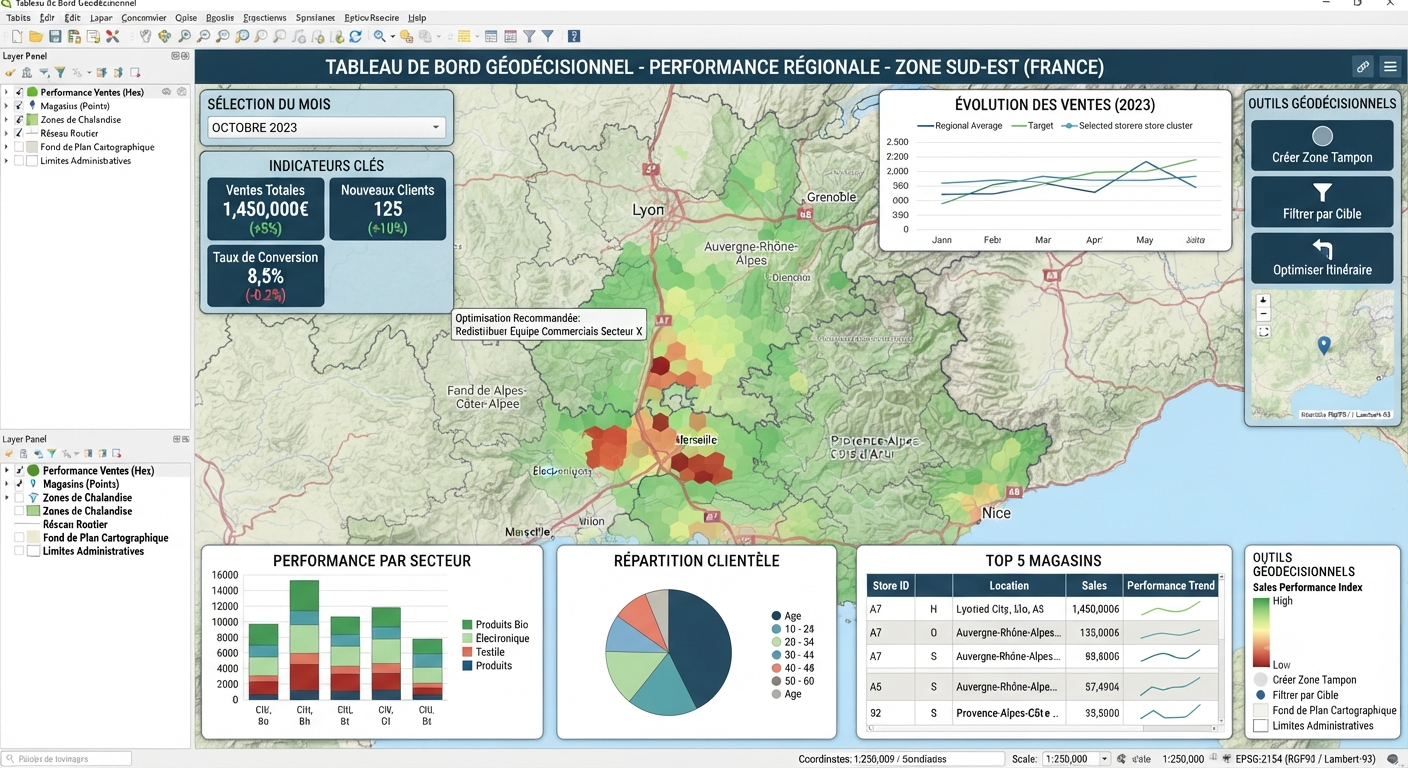The image size is (1408, 768).
Task: Click blue funnel icon in lower Layer Panel
Action: point(52,454)
